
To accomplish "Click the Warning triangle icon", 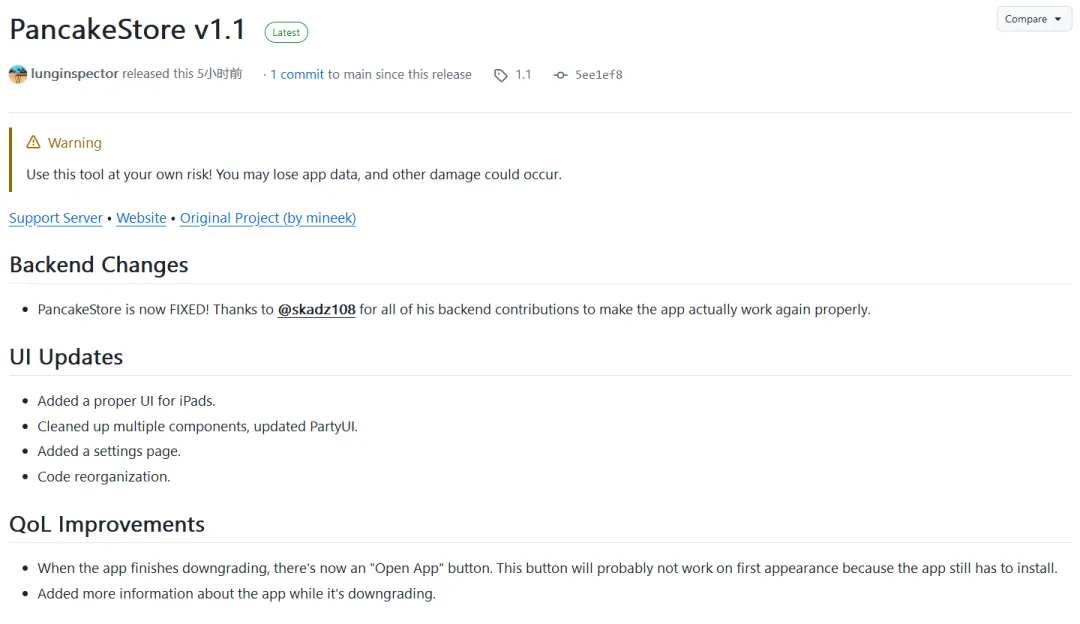I will coord(34,142).
